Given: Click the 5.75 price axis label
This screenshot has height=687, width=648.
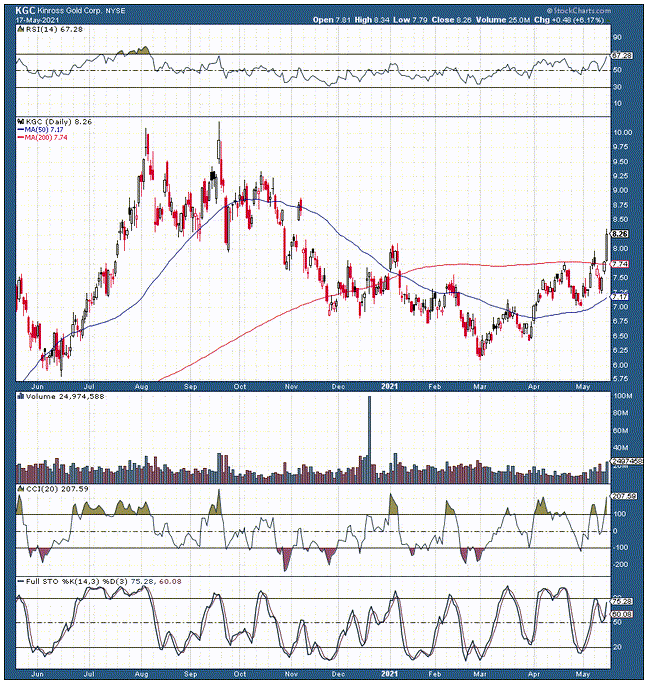Looking at the screenshot, I should [621, 379].
